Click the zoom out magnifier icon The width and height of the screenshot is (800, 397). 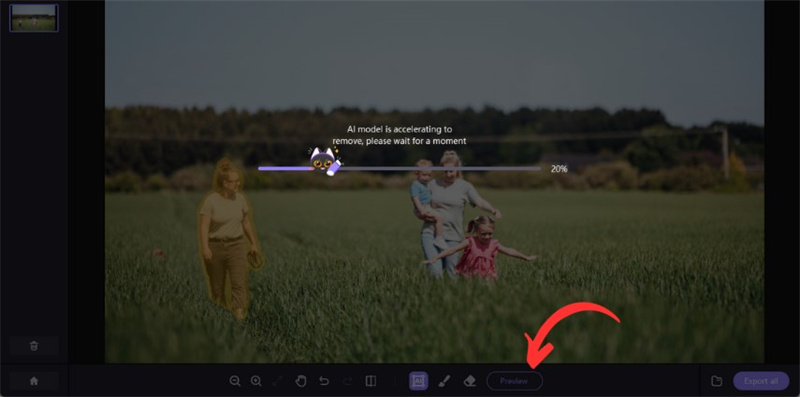[235, 381]
